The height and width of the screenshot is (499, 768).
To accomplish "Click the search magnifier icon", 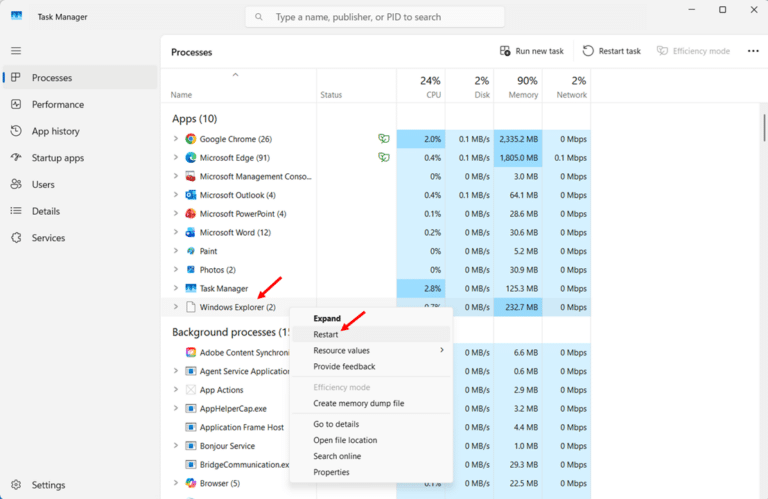I will [259, 17].
